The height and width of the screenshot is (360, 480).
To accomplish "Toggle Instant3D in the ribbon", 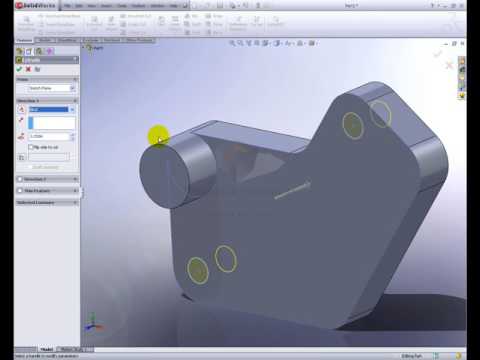I will (275, 22).
